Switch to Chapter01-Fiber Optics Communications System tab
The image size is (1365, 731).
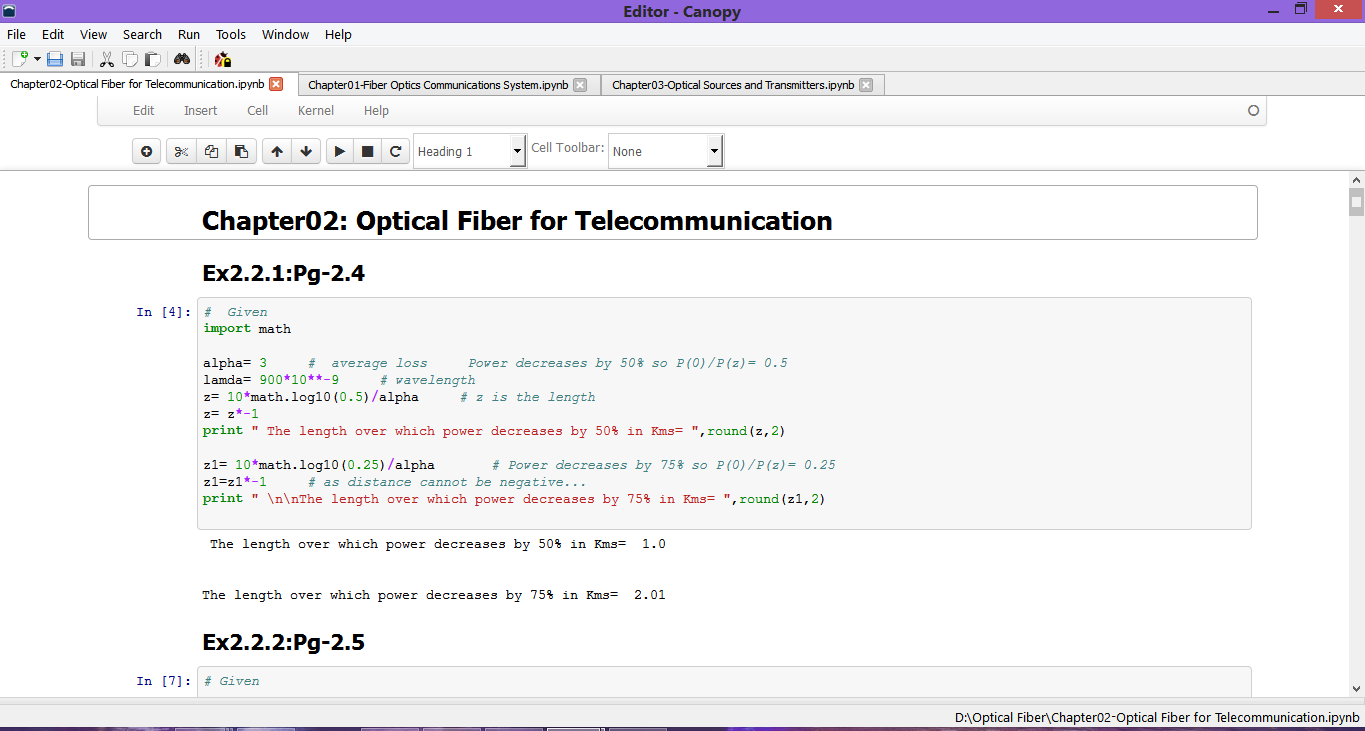[438, 85]
